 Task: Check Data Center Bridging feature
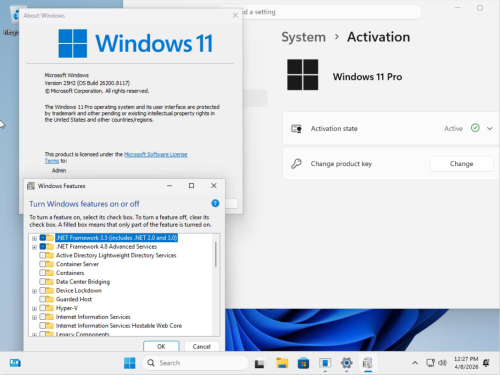tap(43, 282)
